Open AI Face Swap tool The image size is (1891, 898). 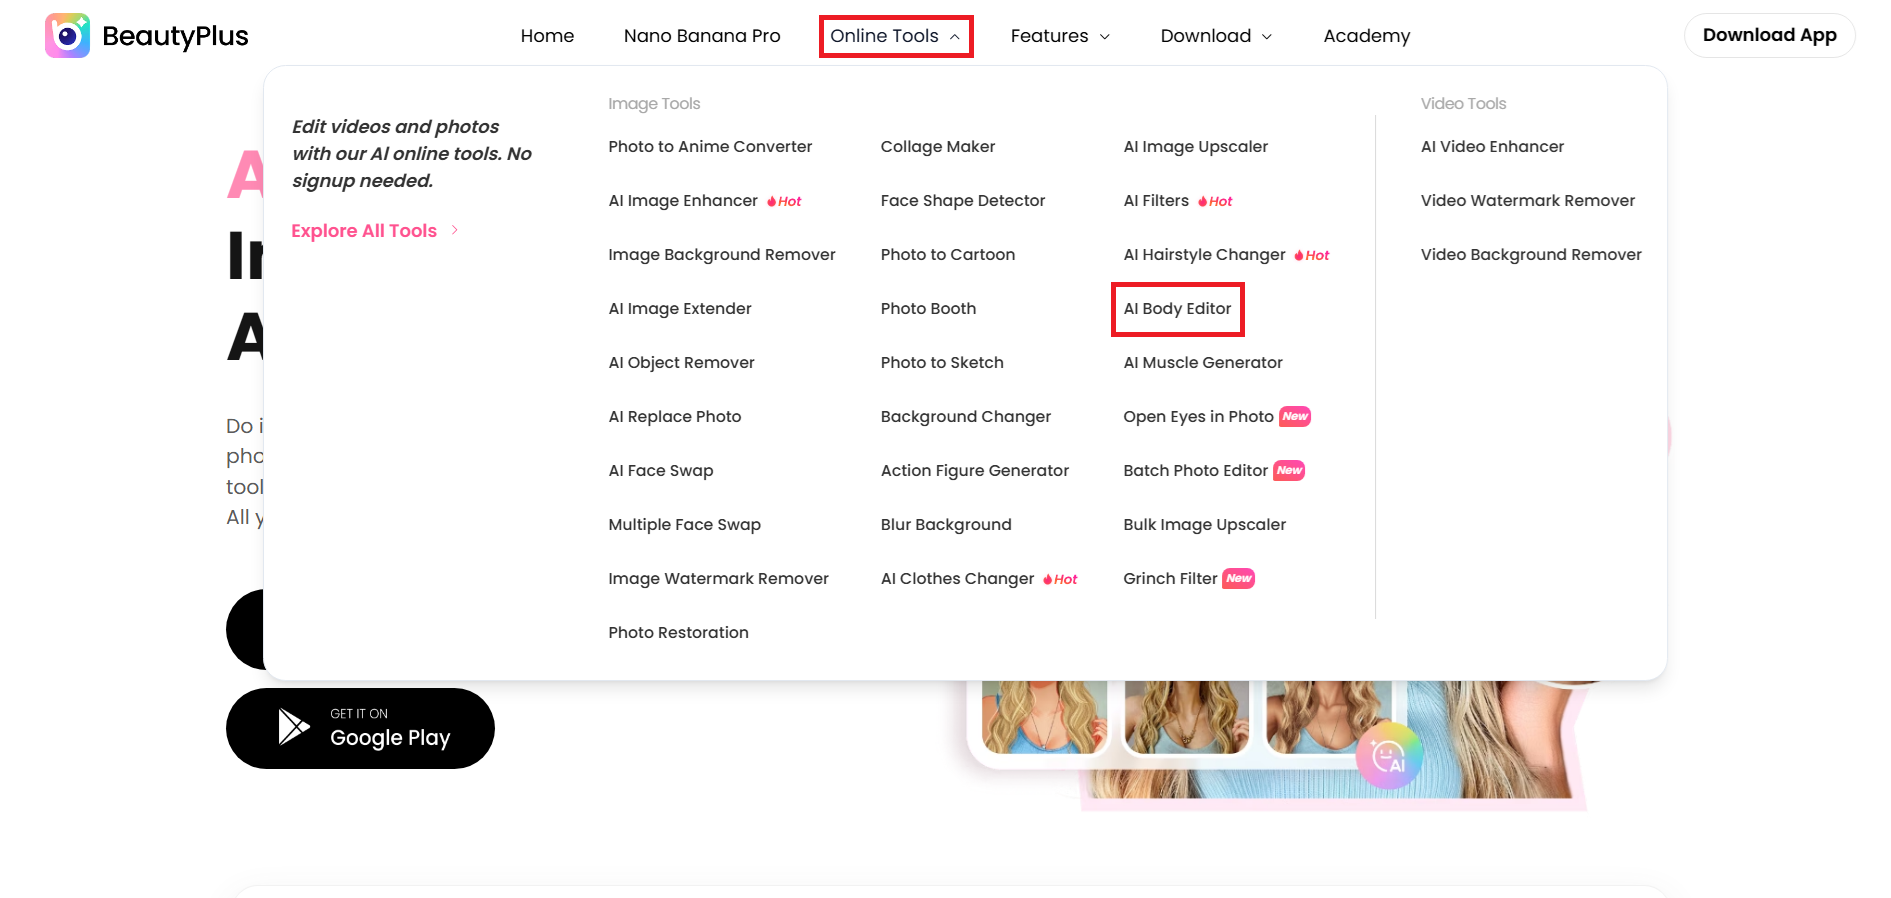pos(661,471)
